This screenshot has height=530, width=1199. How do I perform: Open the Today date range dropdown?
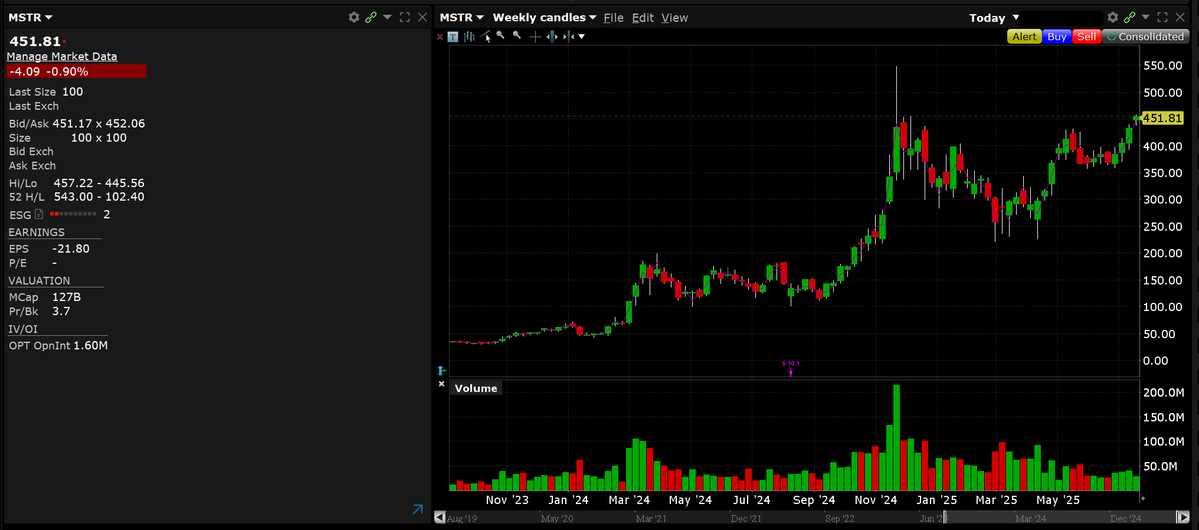point(994,18)
